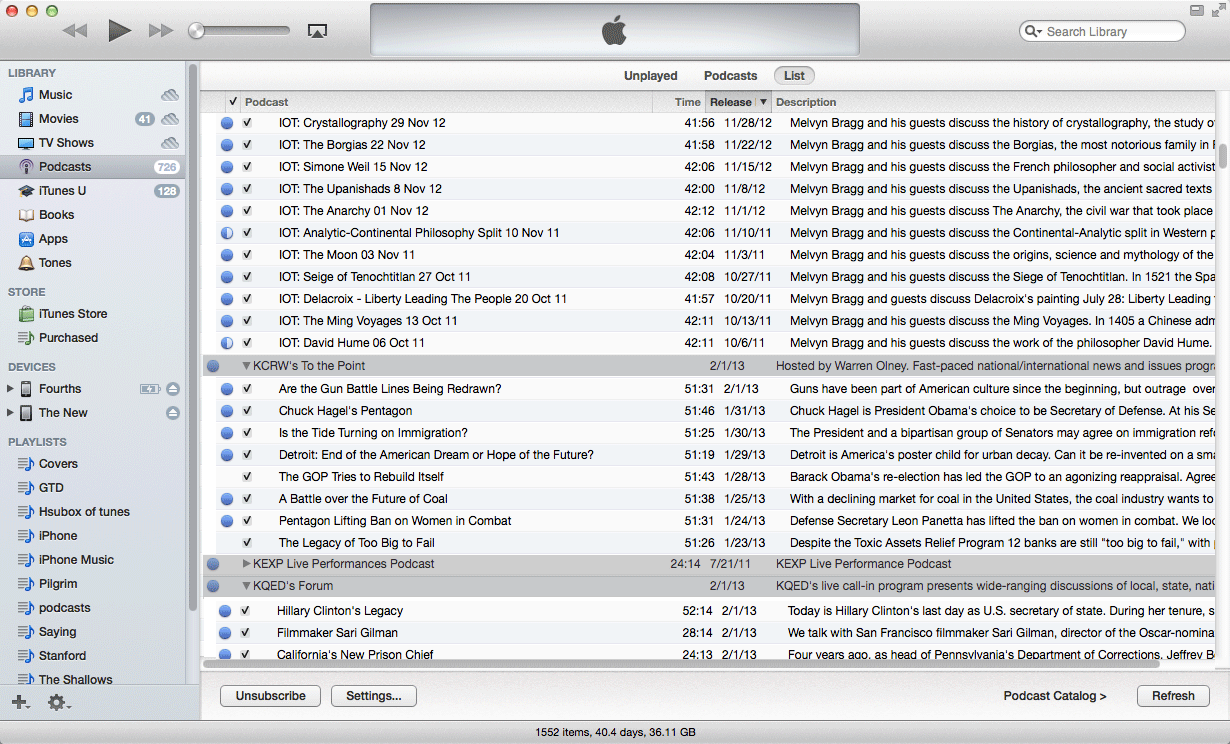
Task: Click the horizontal scrollbar of episode list
Action: 681,663
